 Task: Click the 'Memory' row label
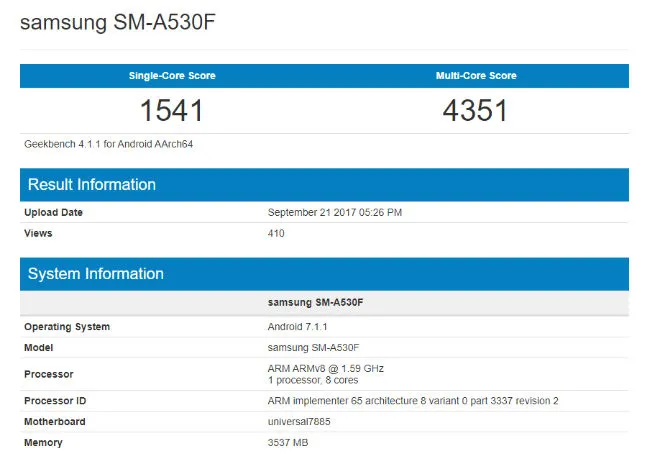click(x=43, y=443)
